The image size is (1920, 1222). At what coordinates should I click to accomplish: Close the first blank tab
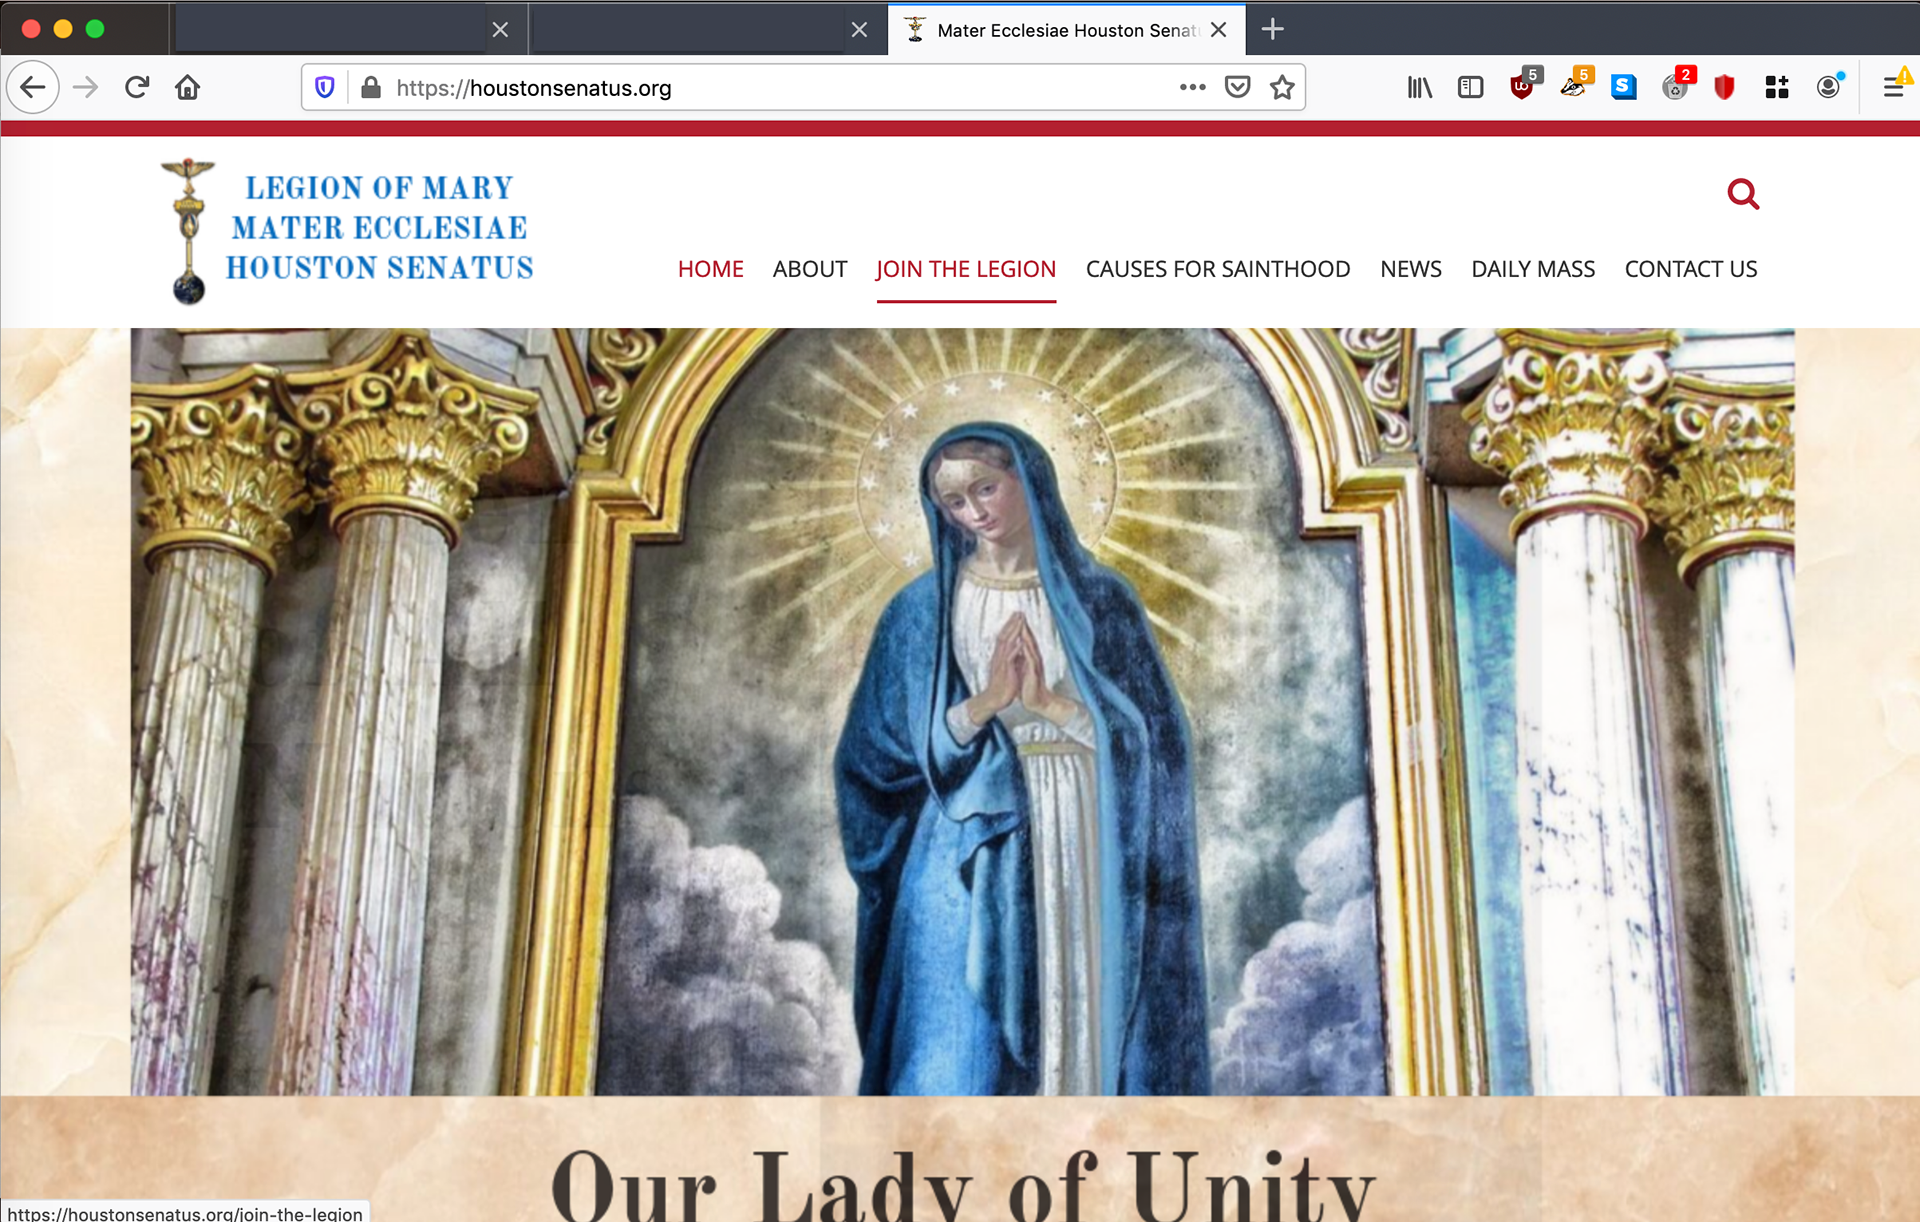pyautogui.click(x=500, y=30)
